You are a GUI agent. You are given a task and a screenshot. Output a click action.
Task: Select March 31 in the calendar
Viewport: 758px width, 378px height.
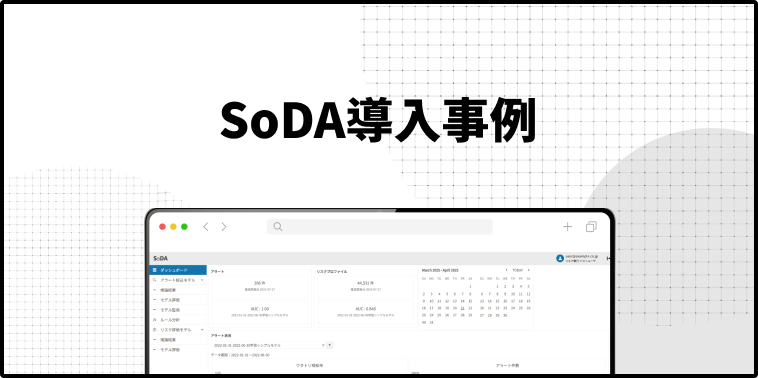432,322
